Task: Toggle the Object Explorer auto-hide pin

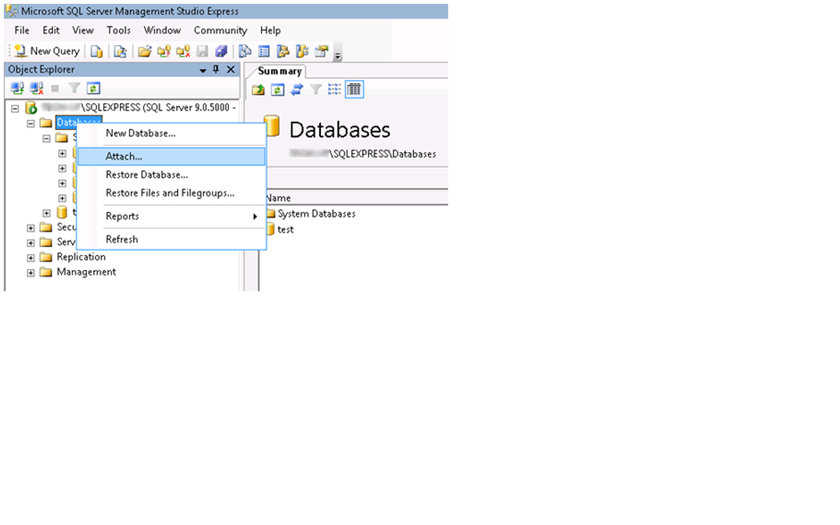Action: (216, 70)
